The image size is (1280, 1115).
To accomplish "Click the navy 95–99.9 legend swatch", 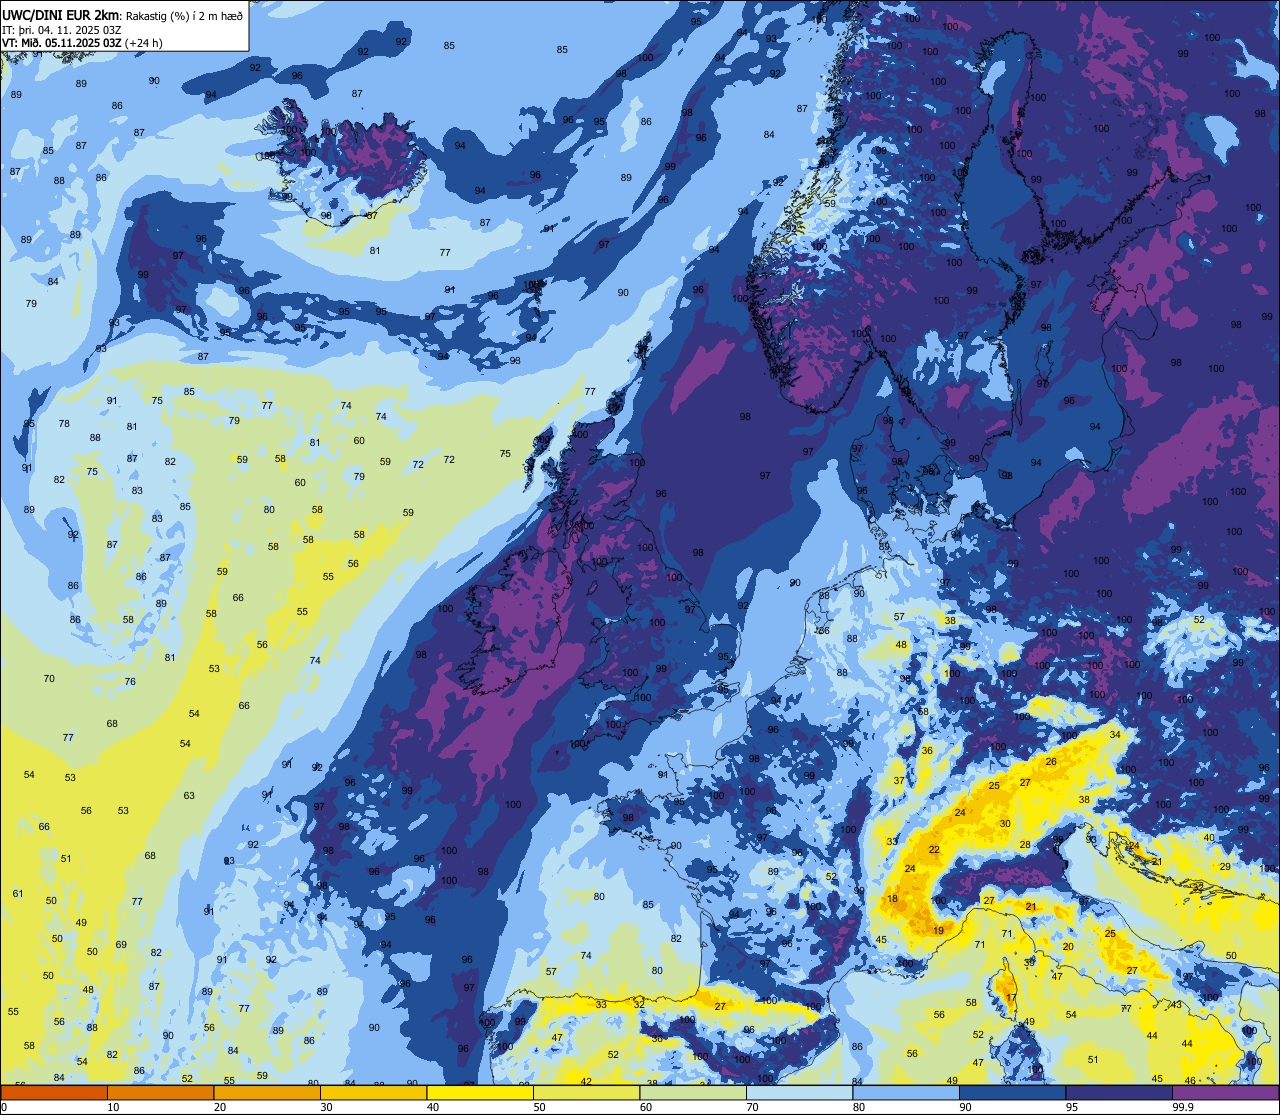I will [x=1119, y=1092].
